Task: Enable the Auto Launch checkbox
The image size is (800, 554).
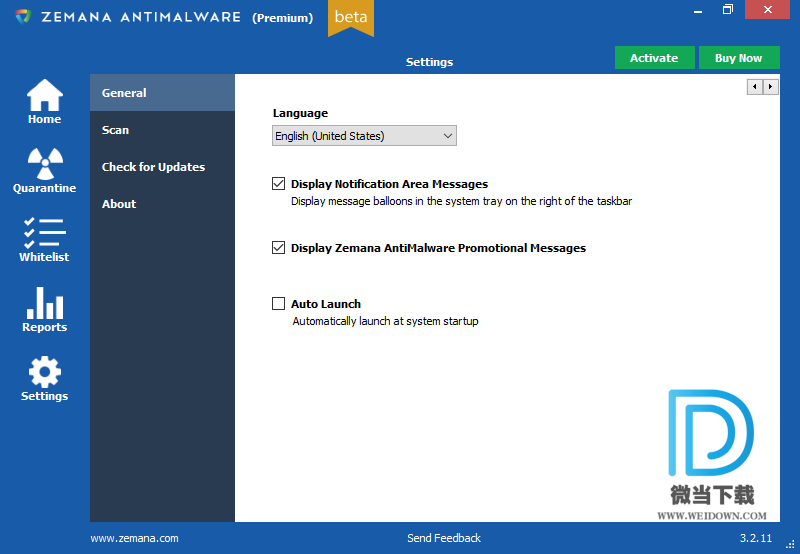Action: [x=278, y=304]
